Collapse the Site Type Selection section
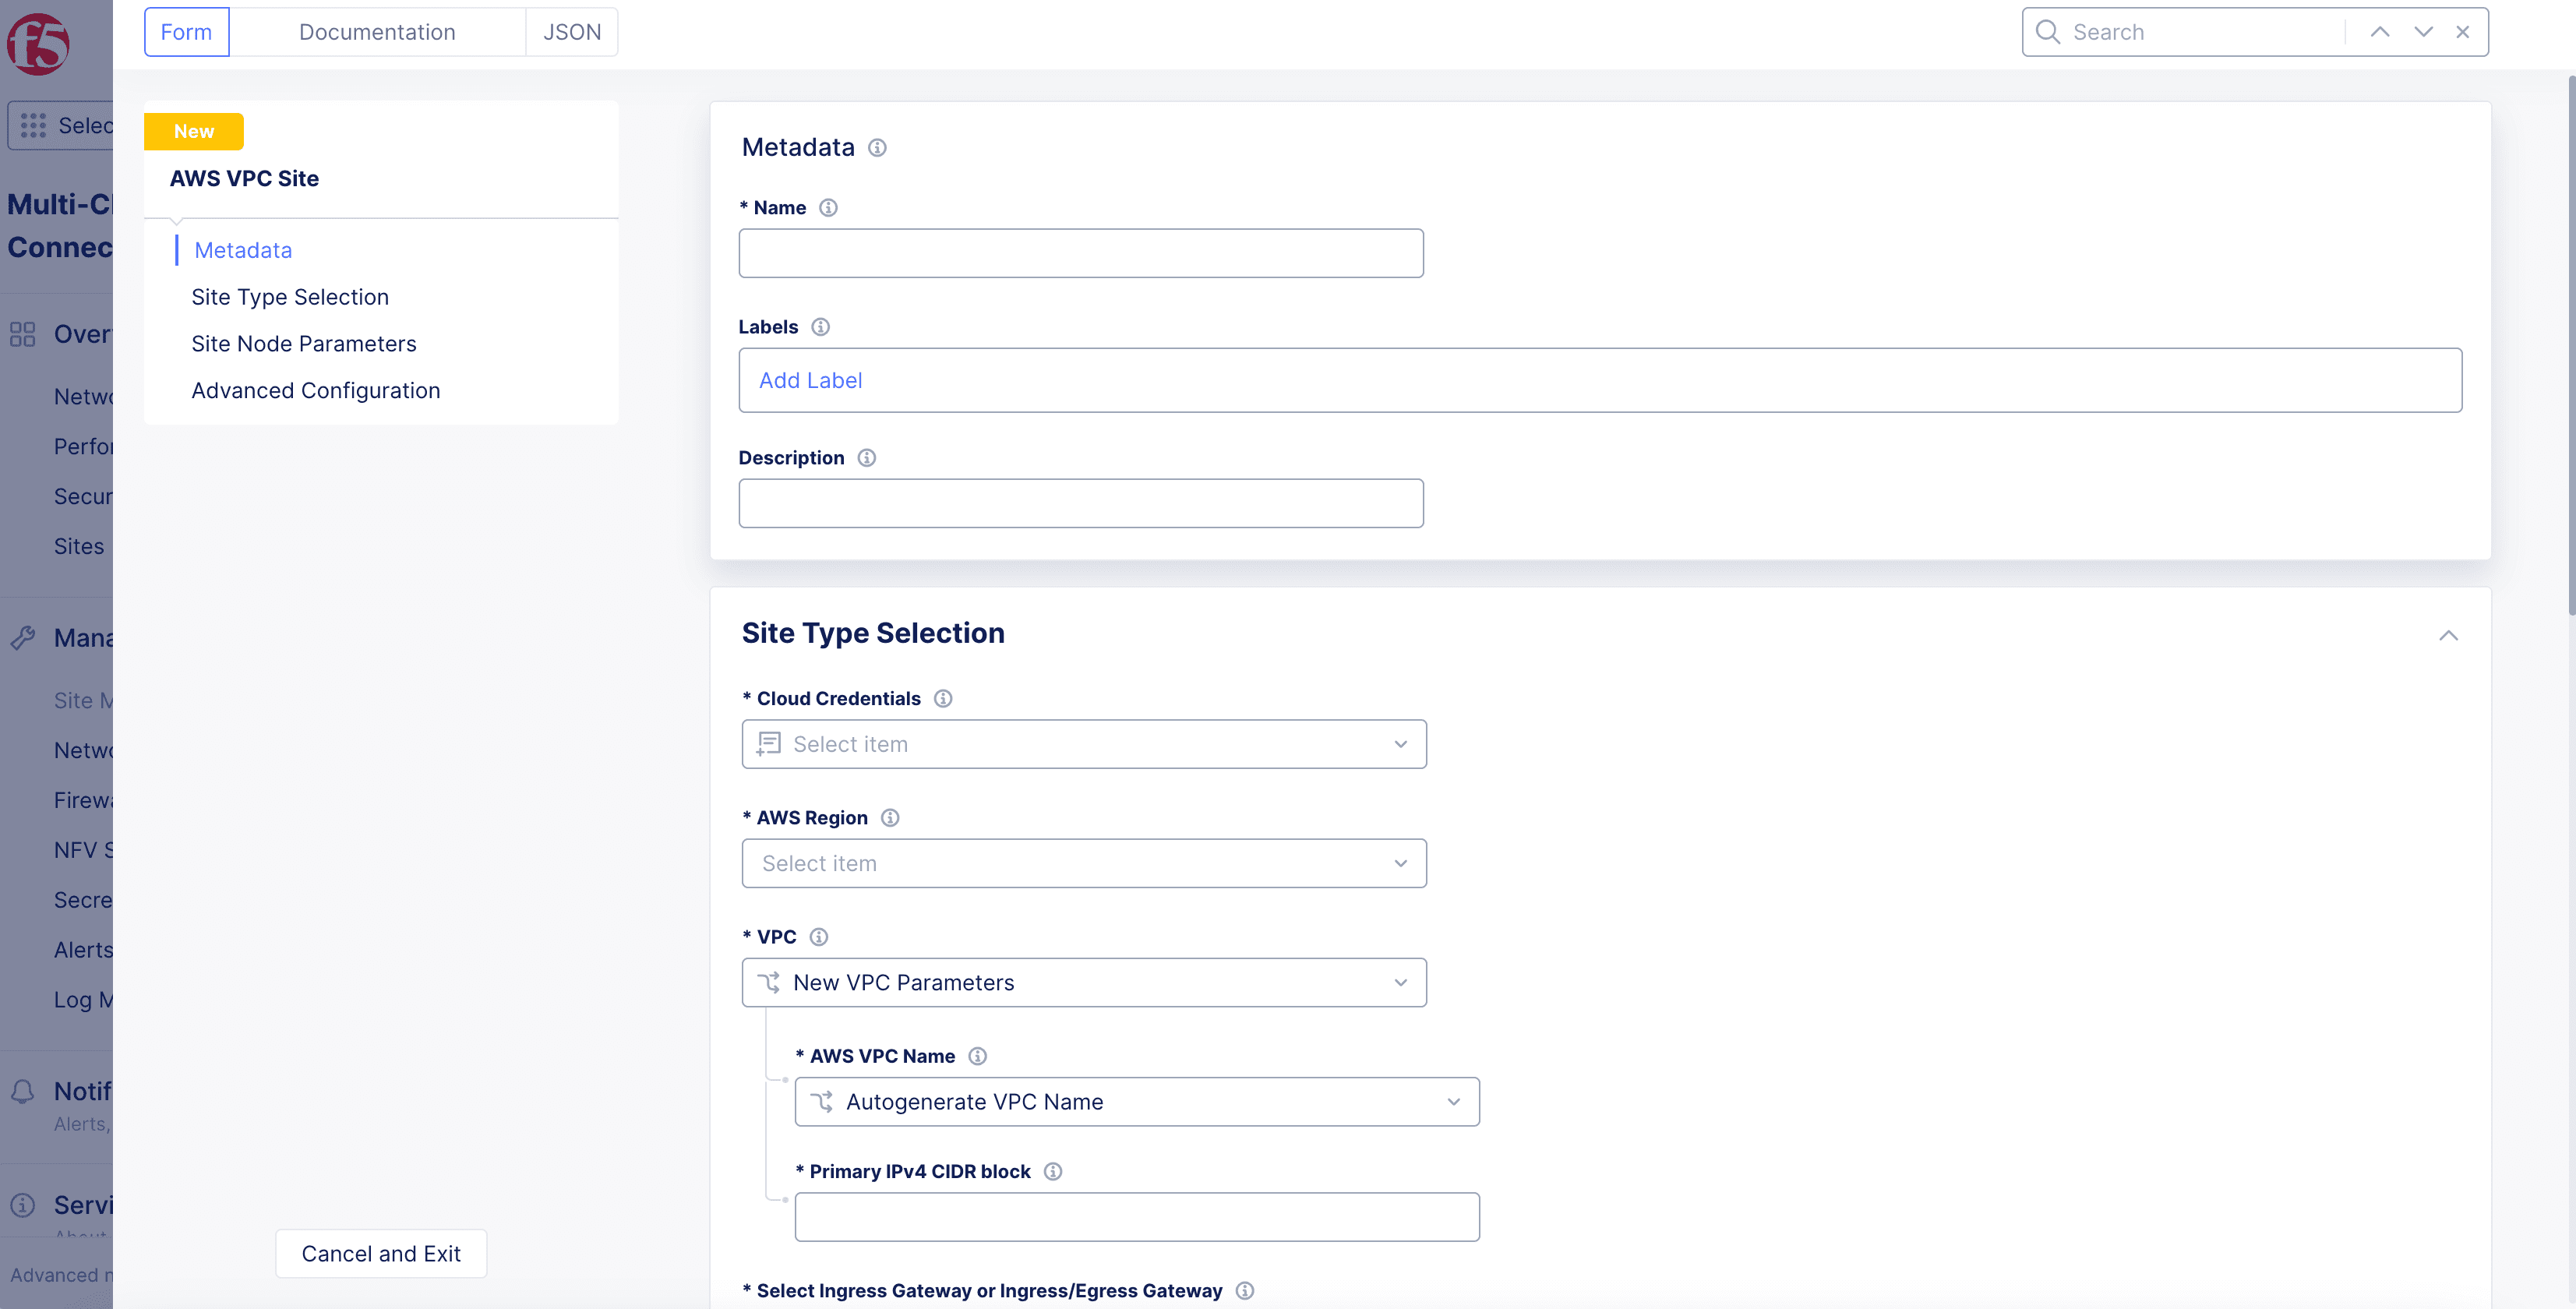This screenshot has width=2576, height=1309. coord(2449,634)
